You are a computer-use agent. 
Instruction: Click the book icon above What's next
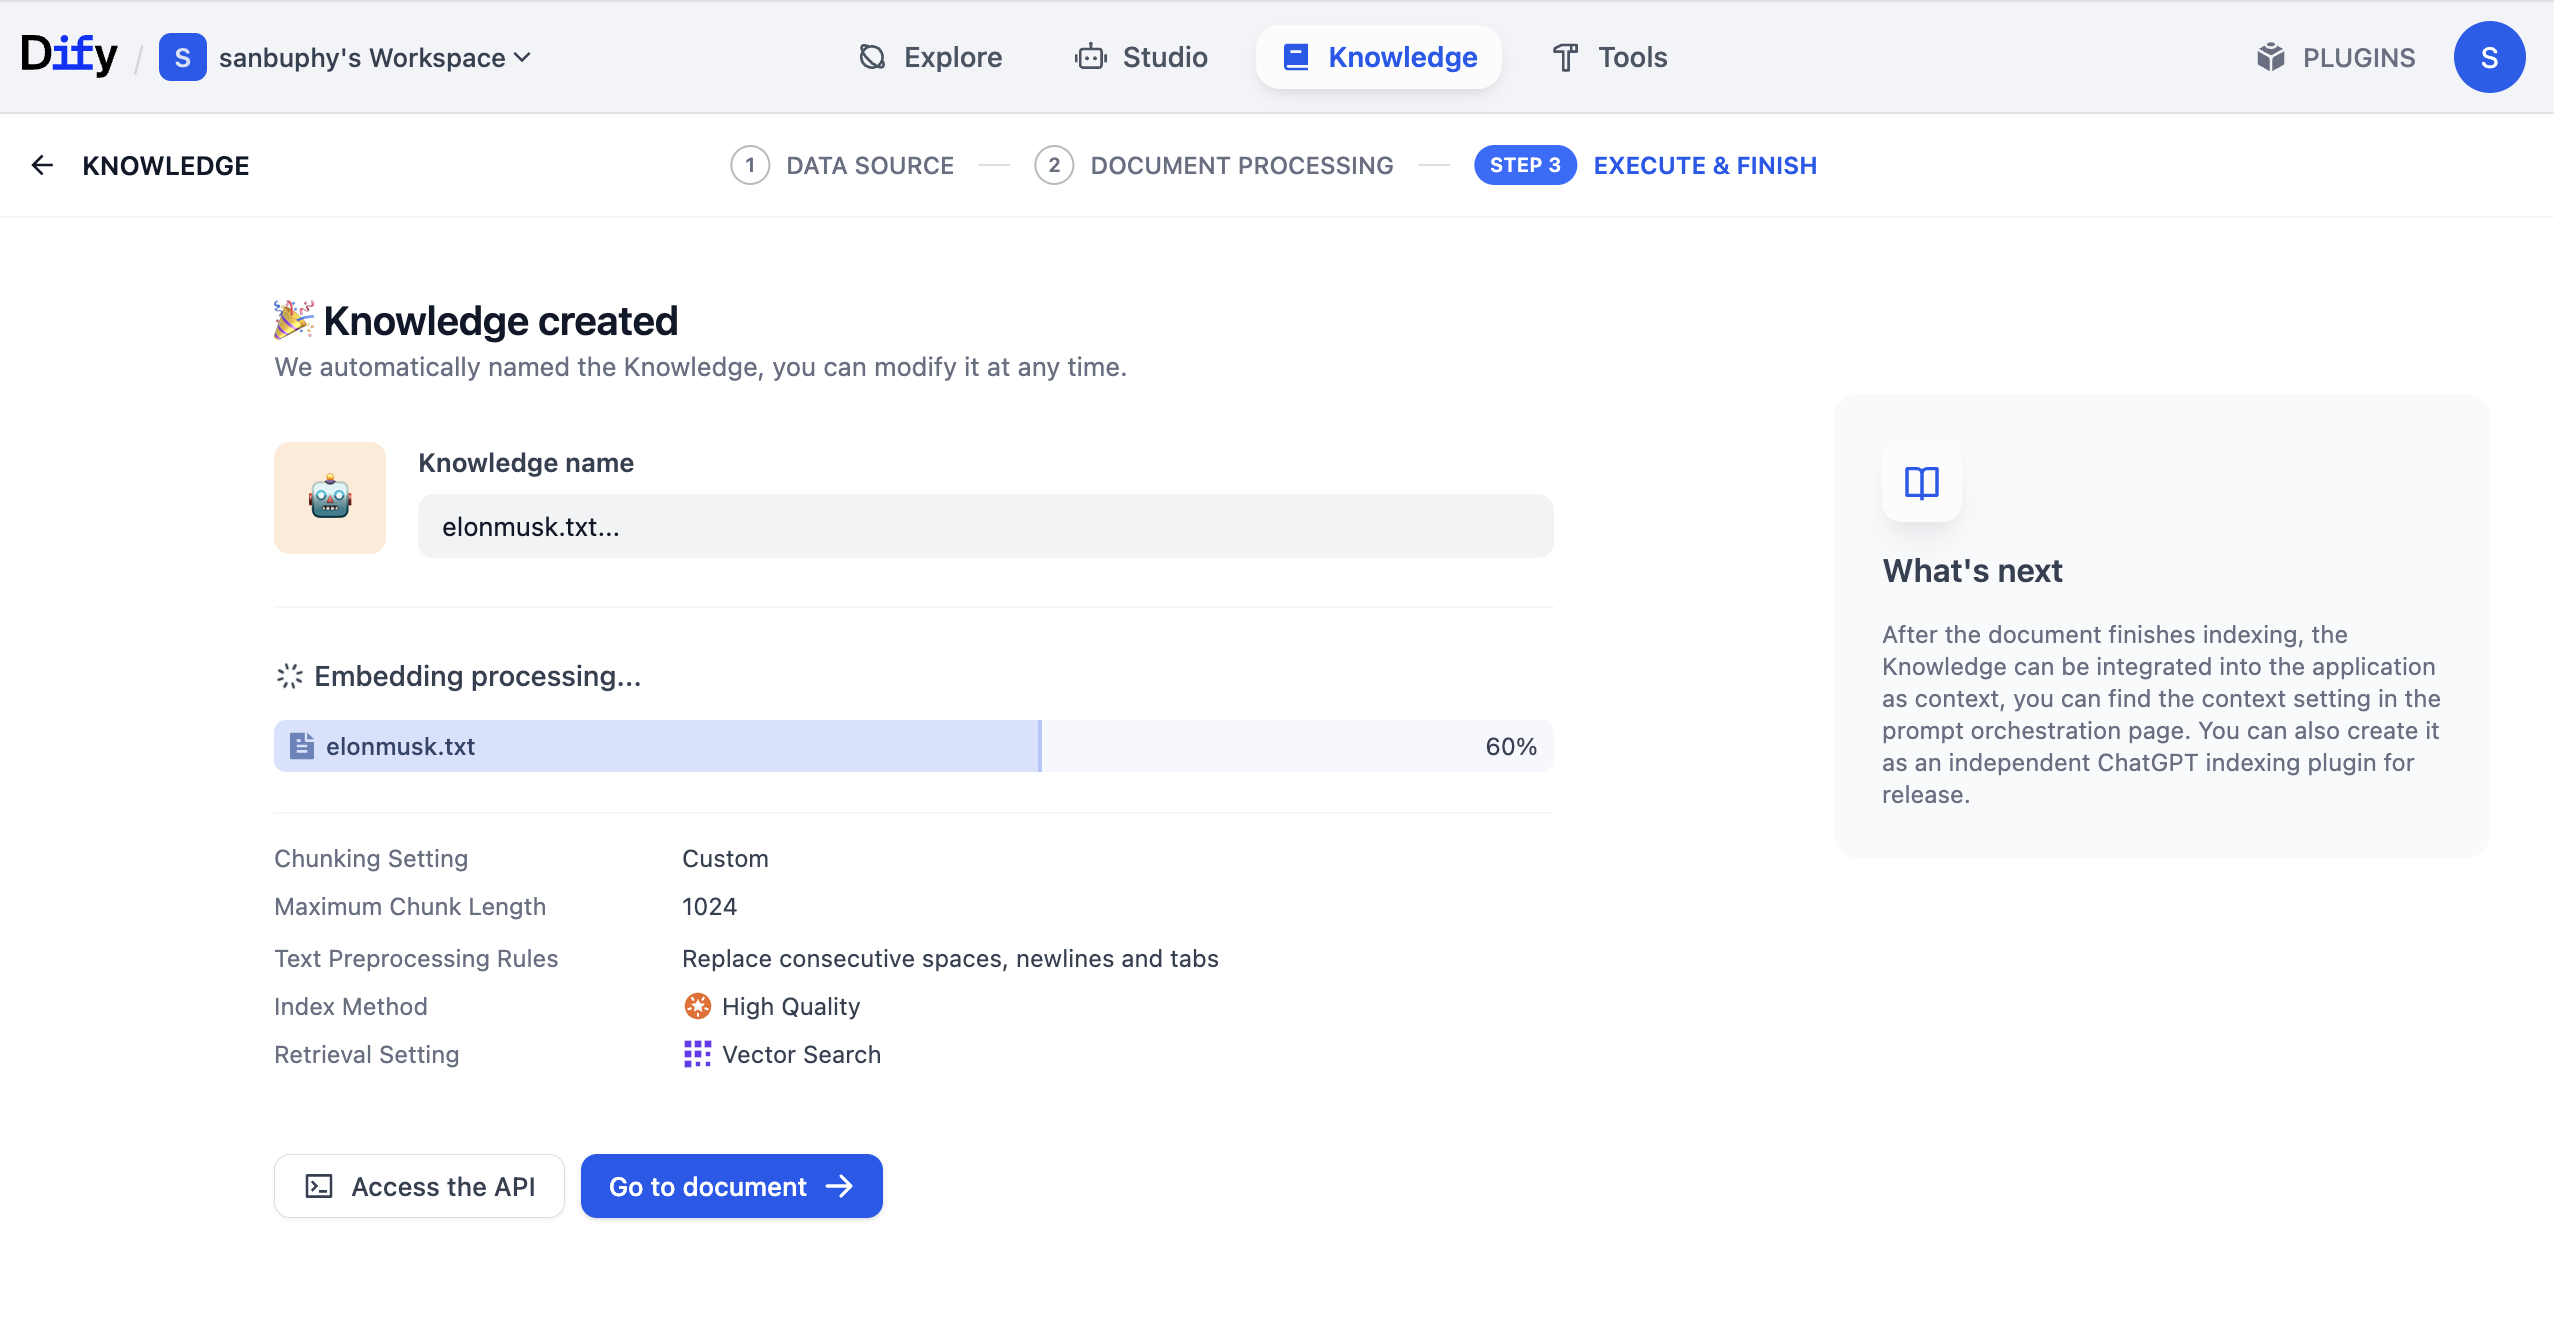[x=1921, y=483]
